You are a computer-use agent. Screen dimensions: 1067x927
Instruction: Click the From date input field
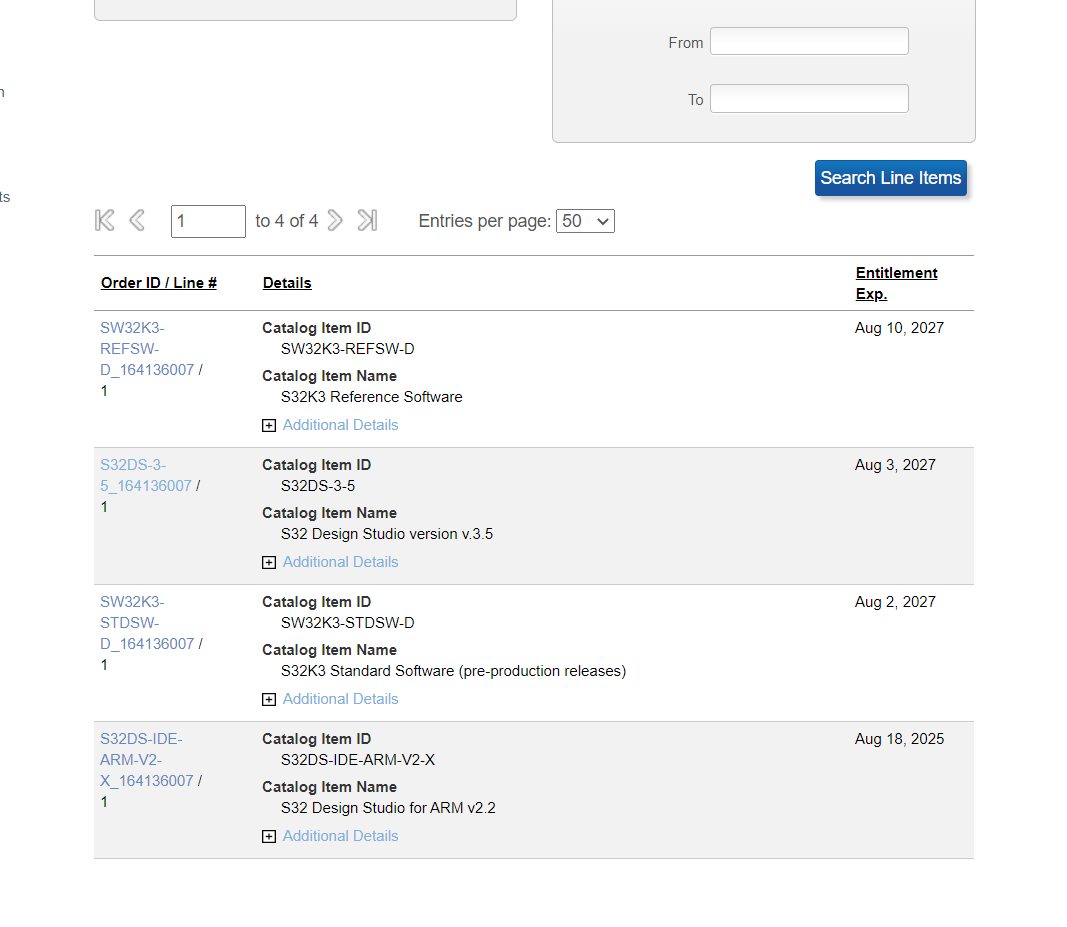click(809, 41)
